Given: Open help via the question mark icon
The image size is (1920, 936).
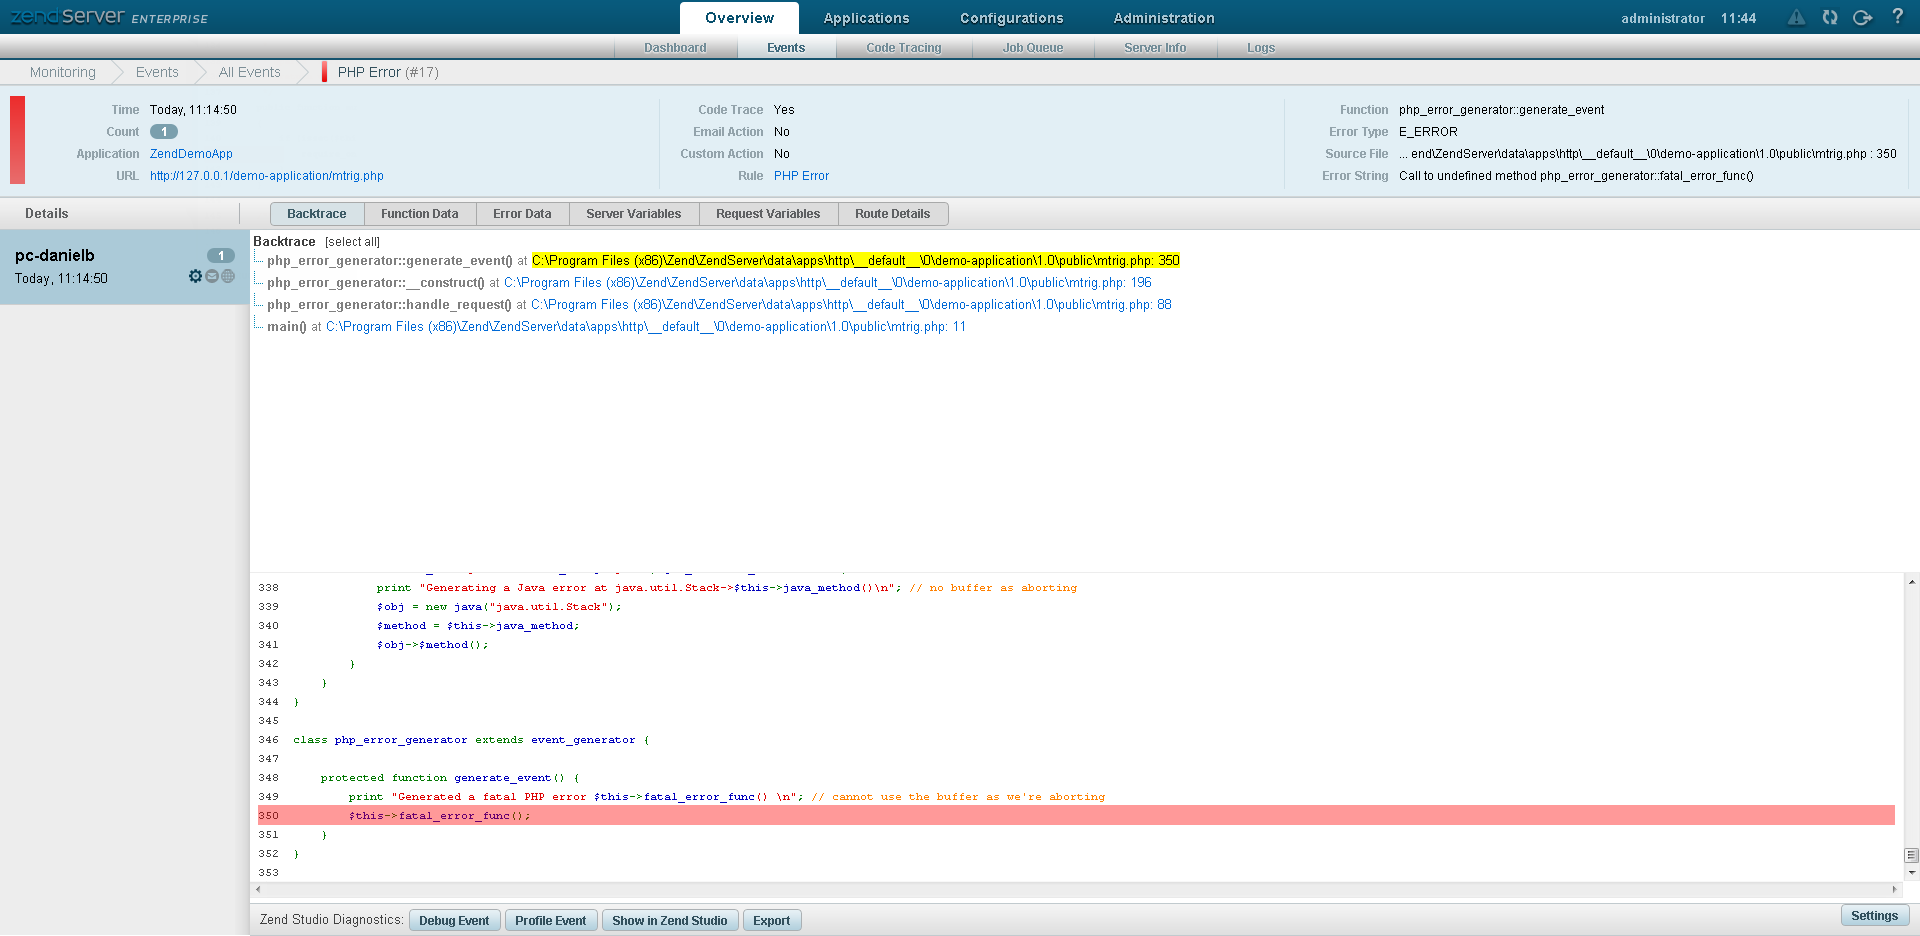Looking at the screenshot, I should pyautogui.click(x=1897, y=17).
